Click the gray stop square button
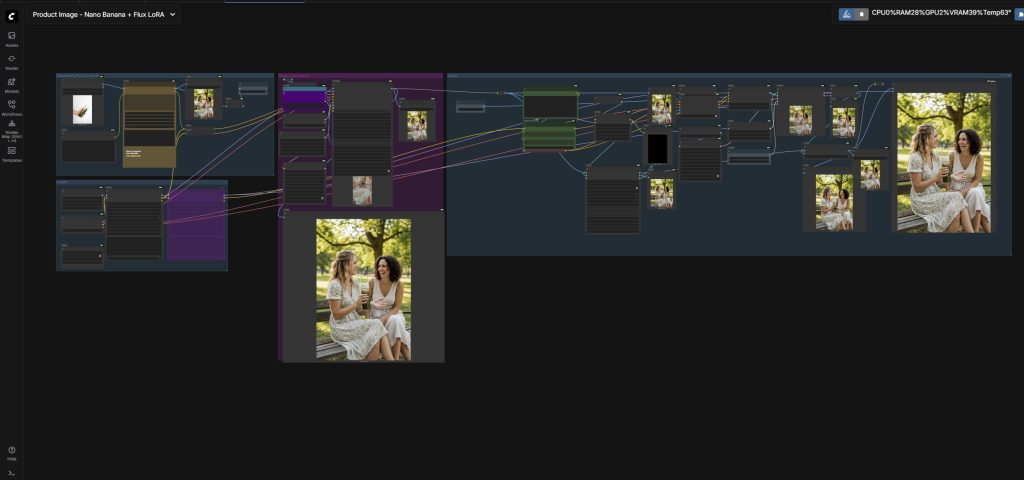 [x=861, y=14]
